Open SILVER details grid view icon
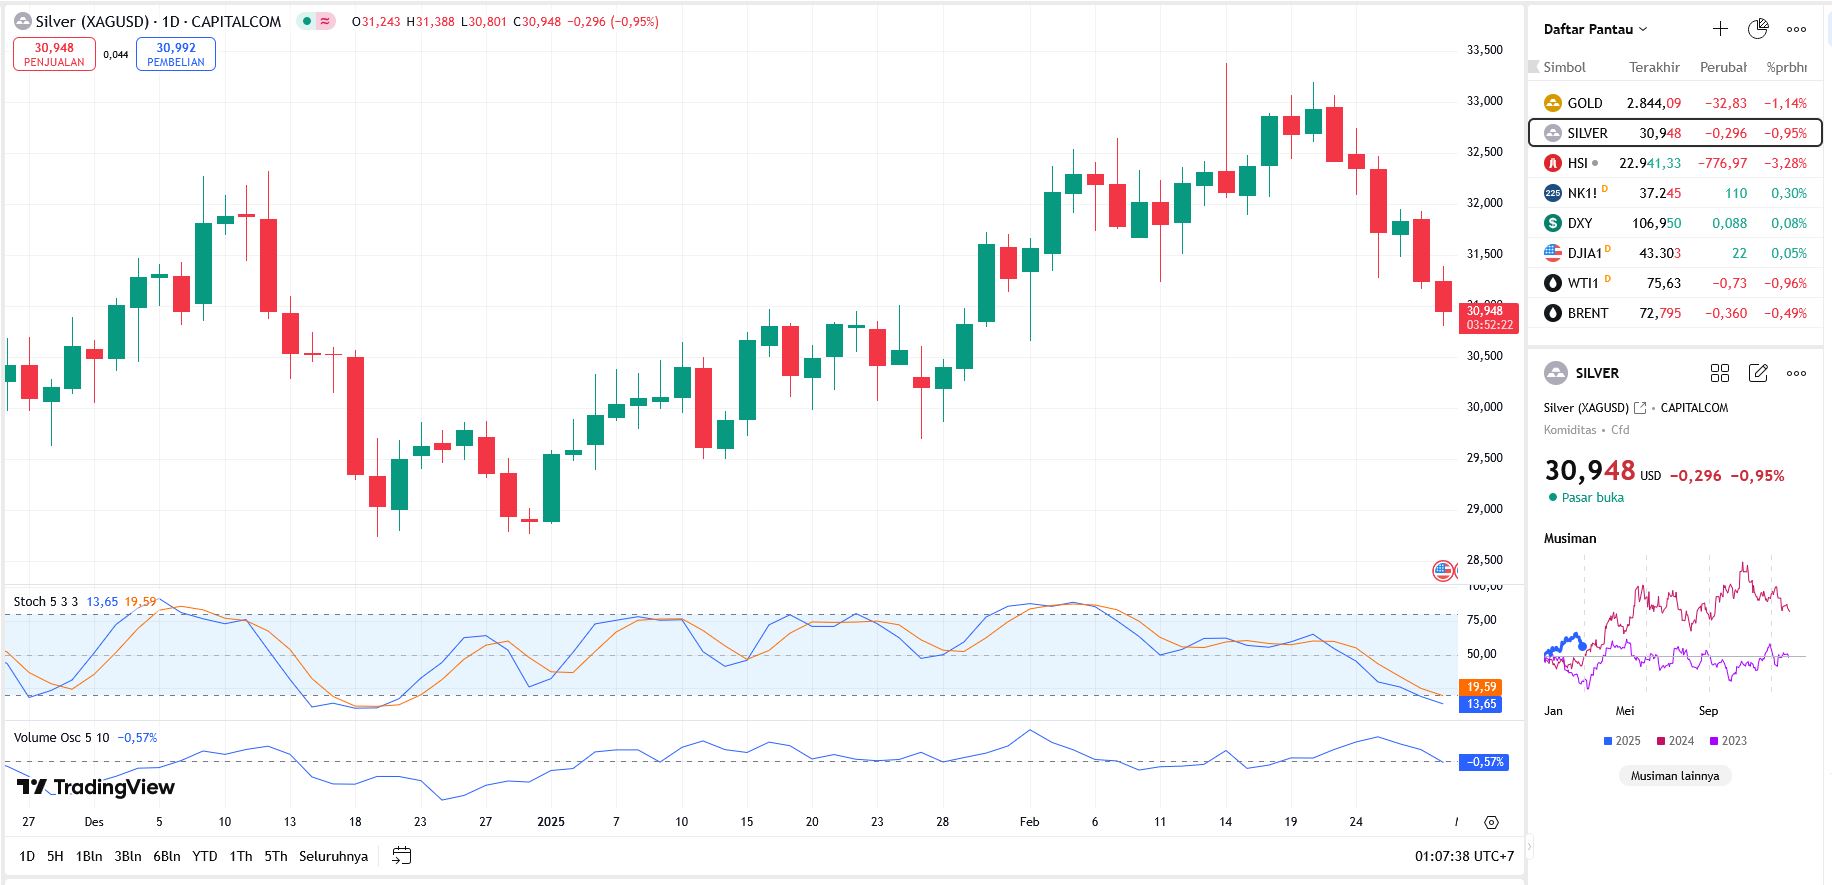This screenshot has width=1832, height=885. (1720, 373)
